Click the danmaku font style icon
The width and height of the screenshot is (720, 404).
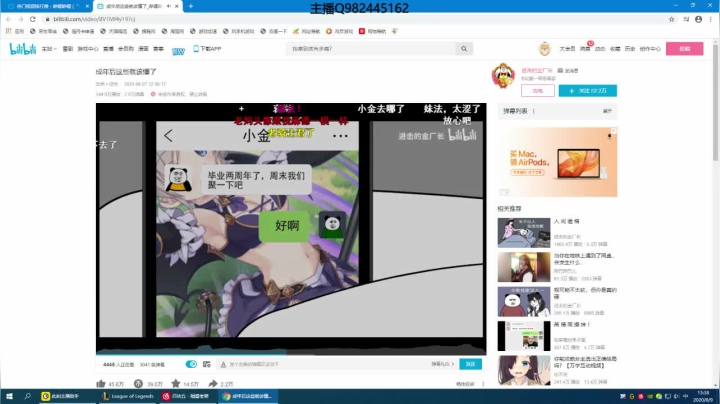[223, 364]
